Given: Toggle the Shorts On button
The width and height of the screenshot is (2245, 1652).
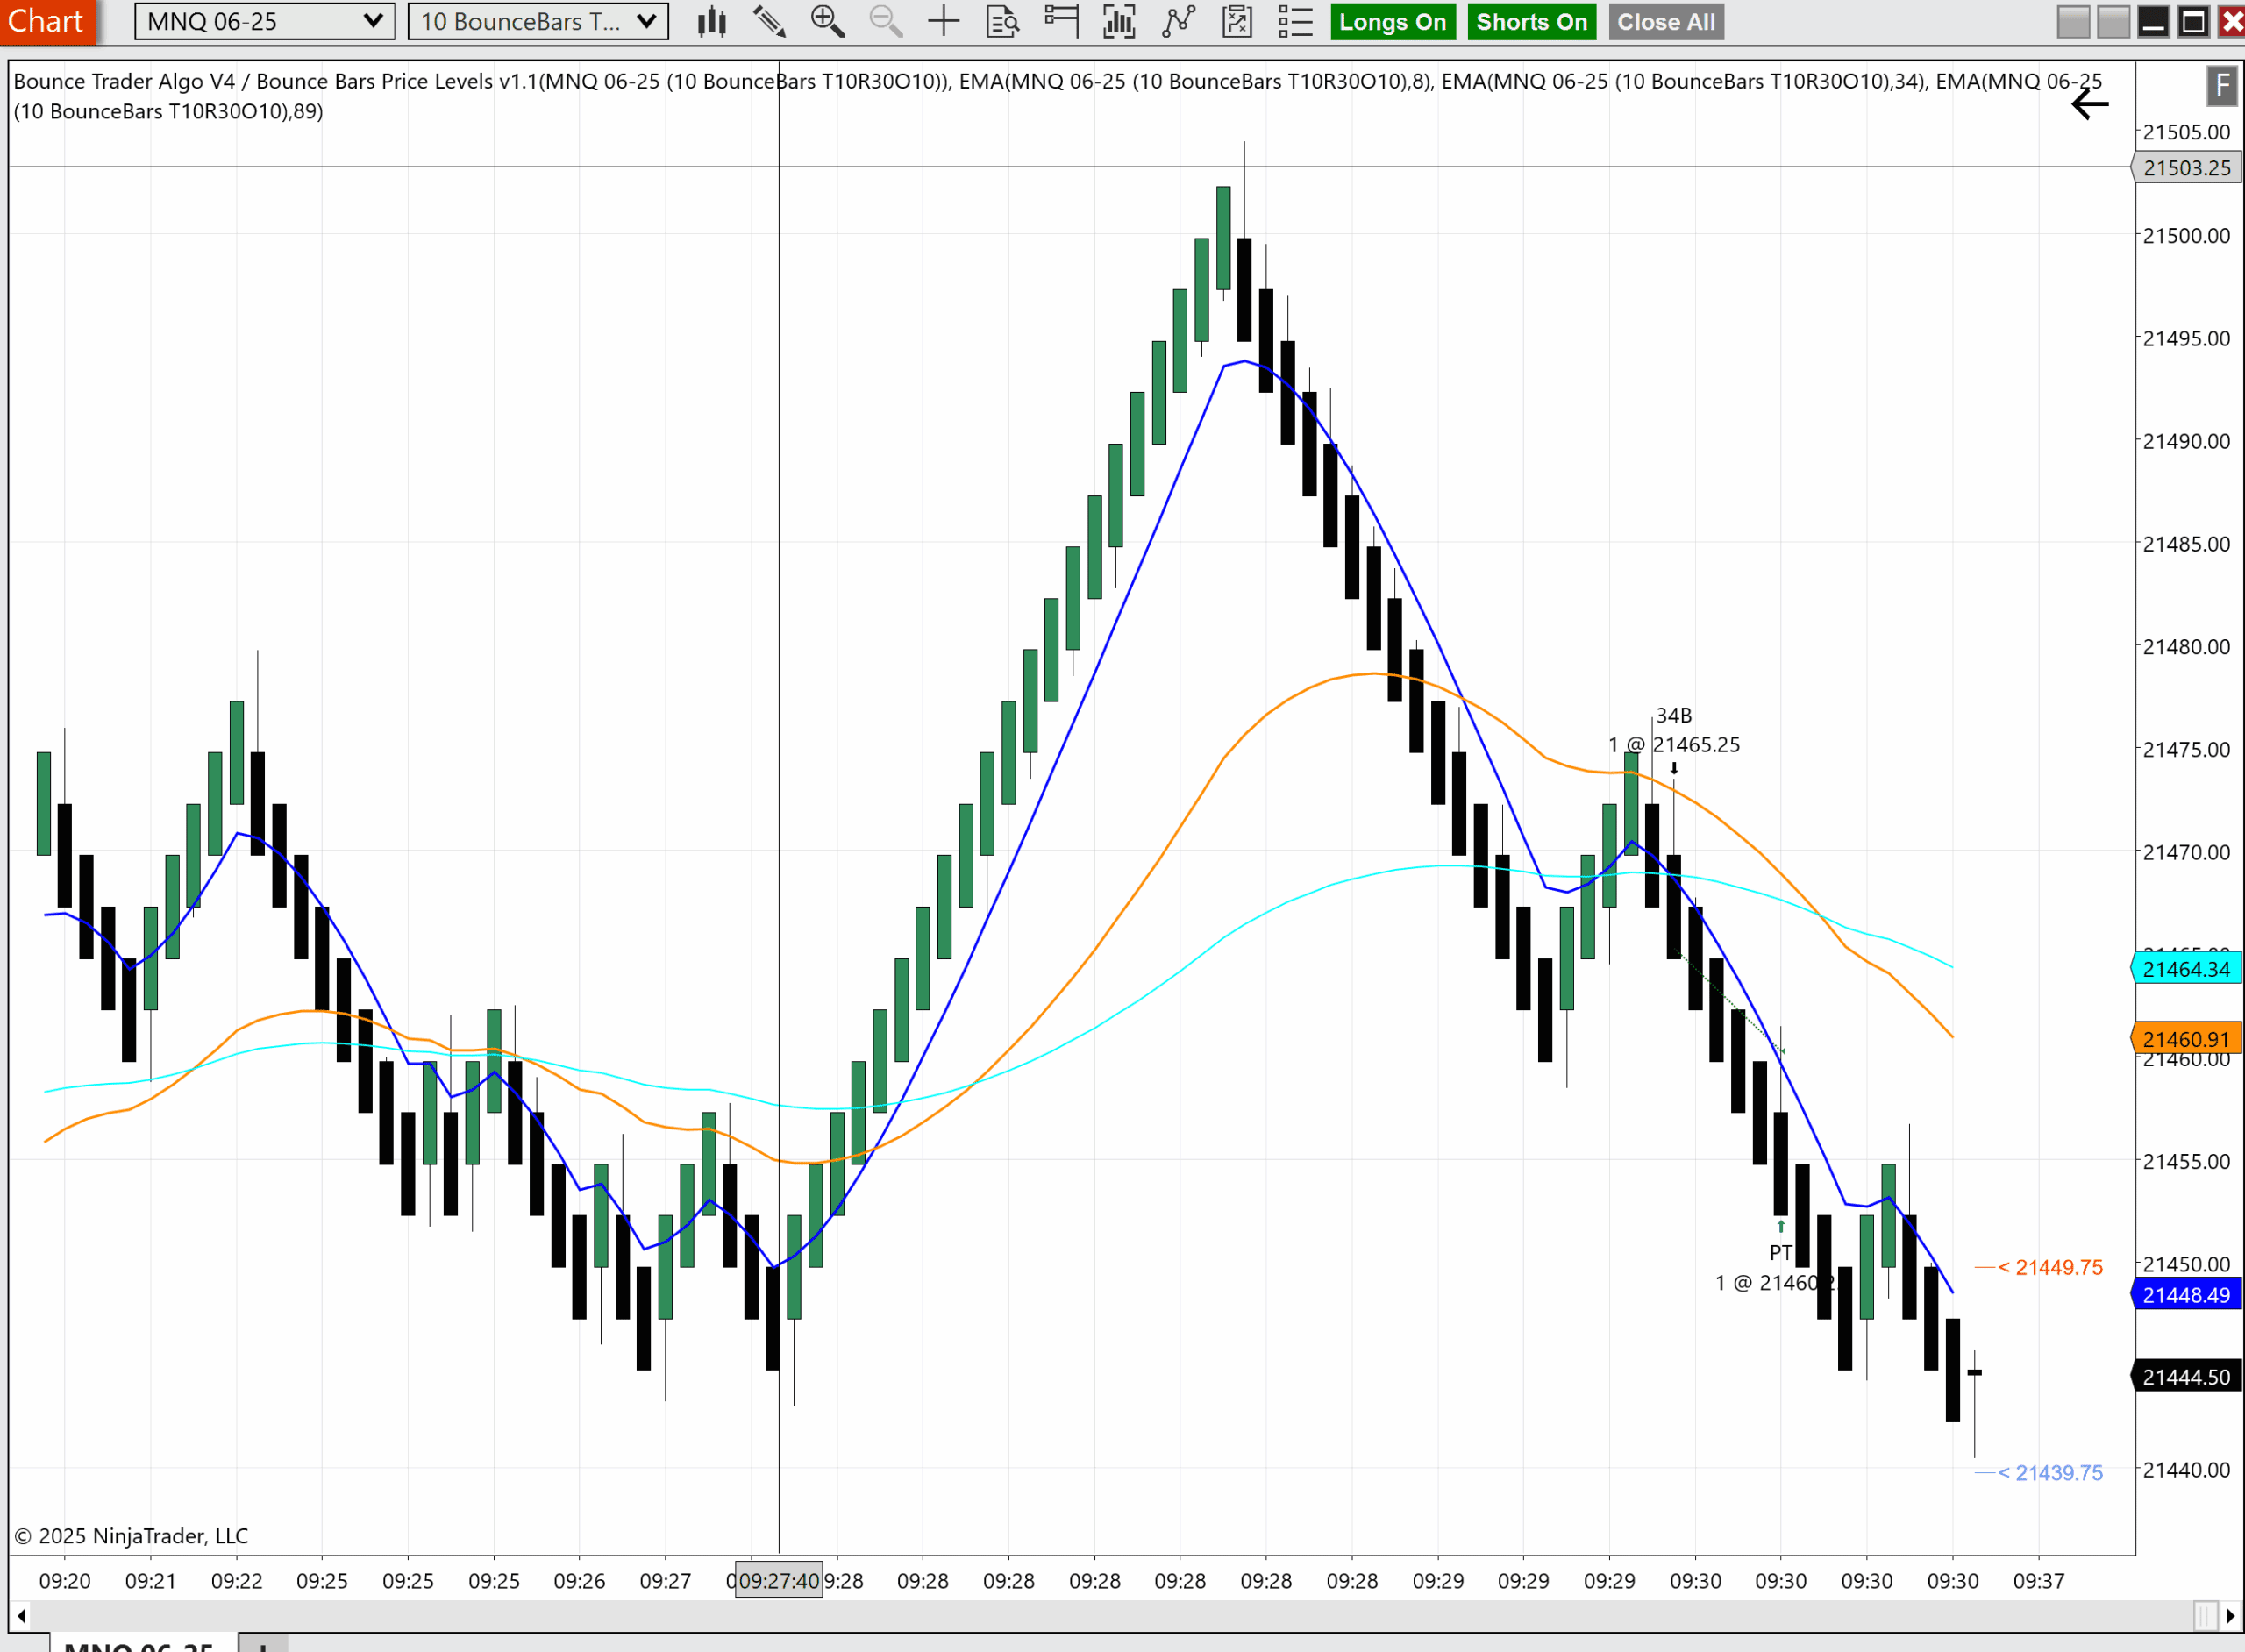Looking at the screenshot, I should point(1531,22).
